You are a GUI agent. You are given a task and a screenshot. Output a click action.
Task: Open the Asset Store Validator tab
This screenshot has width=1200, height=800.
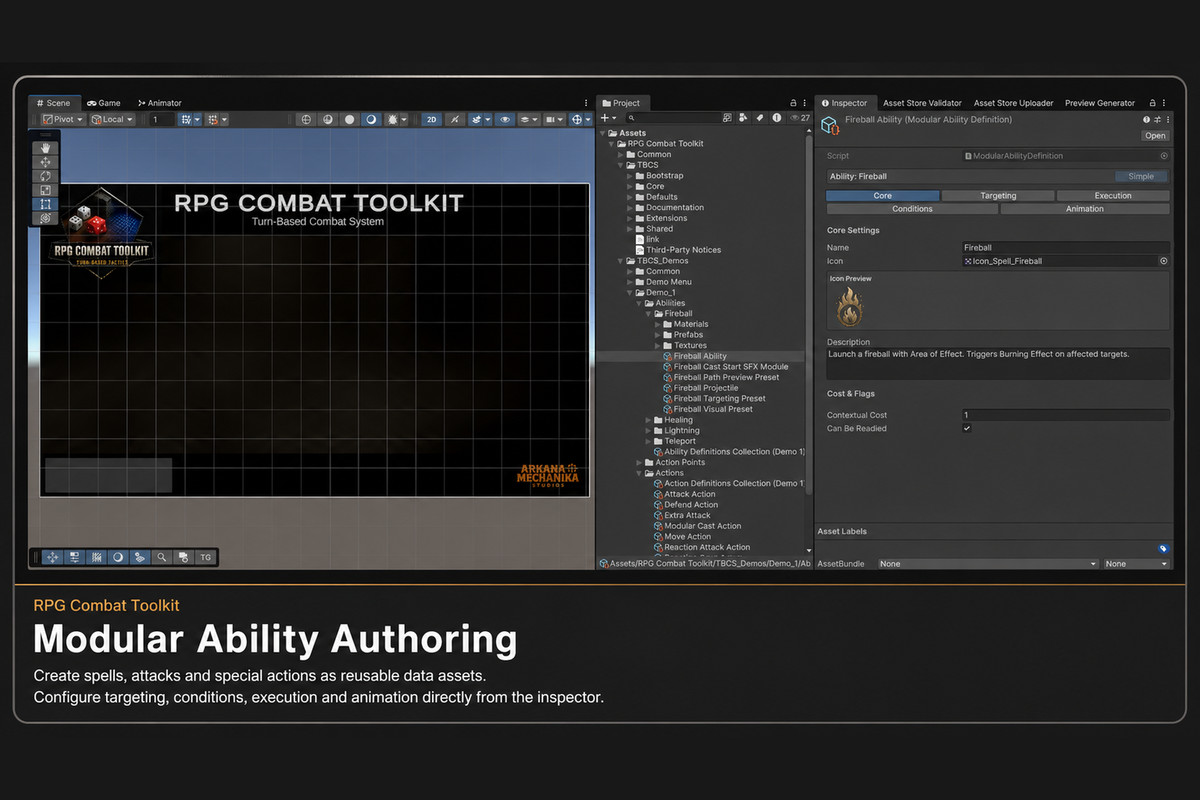922,103
